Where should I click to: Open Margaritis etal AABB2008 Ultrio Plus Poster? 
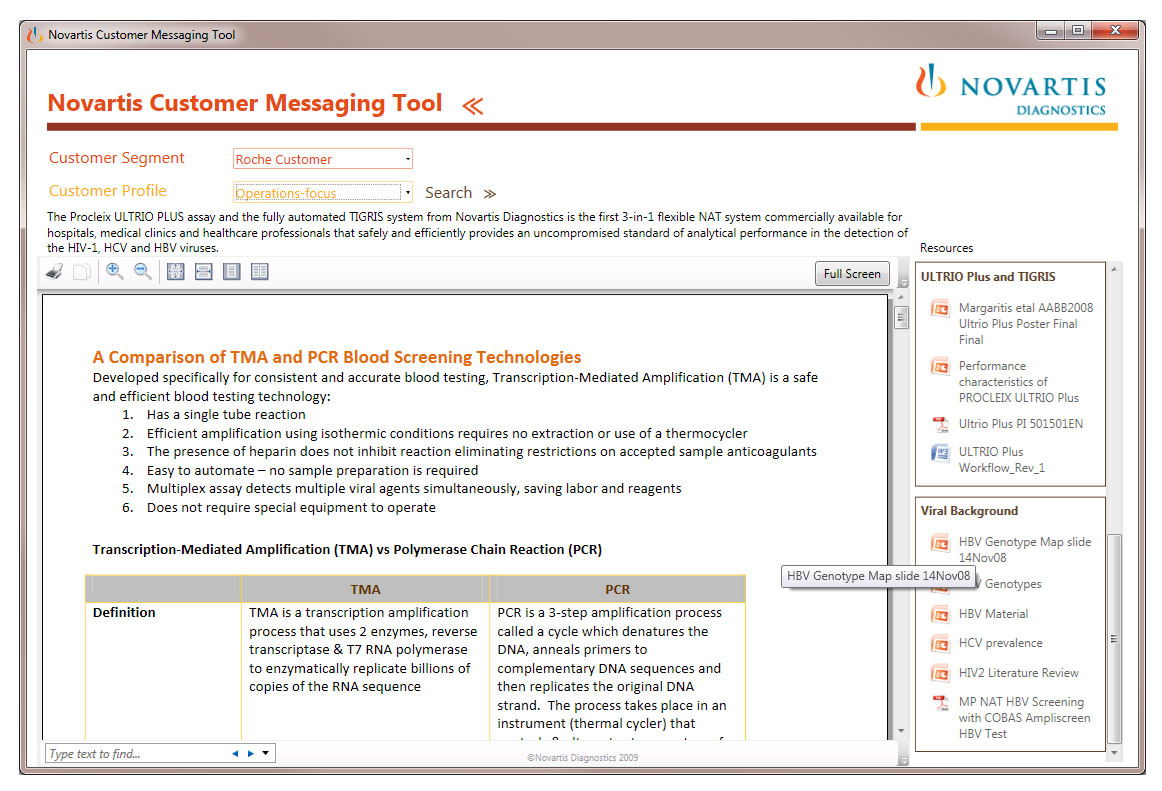tap(1026, 323)
